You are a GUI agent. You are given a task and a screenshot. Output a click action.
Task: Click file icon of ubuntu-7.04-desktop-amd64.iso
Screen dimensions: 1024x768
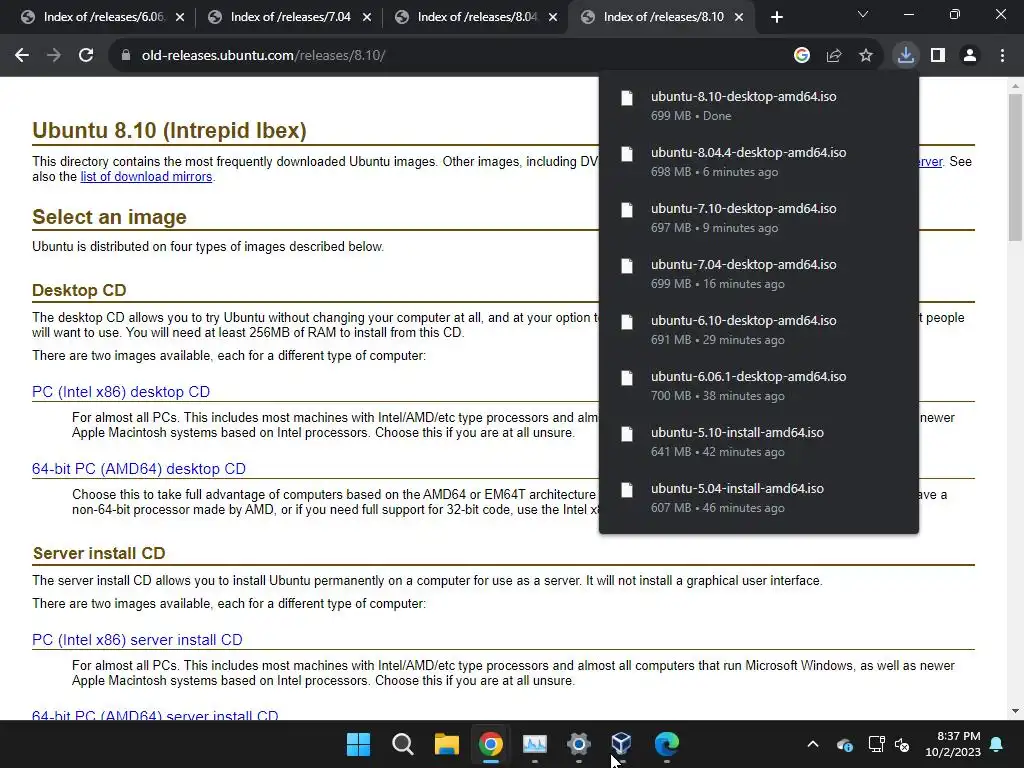pyautogui.click(x=627, y=266)
